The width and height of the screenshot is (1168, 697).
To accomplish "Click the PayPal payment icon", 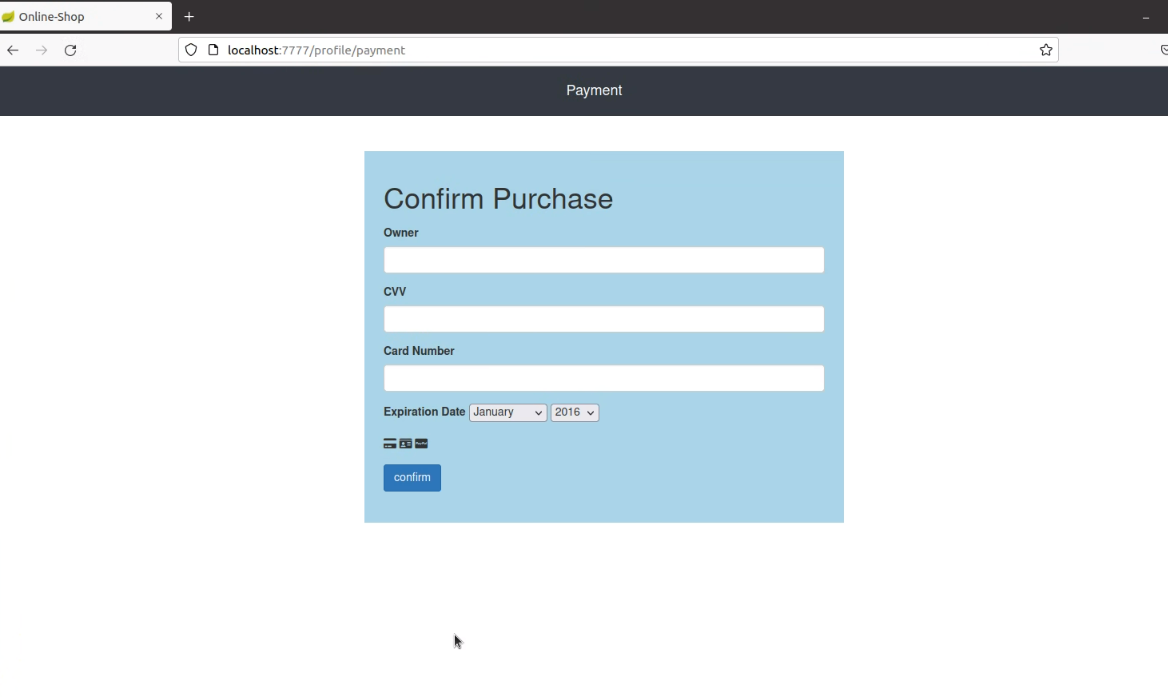I will (x=422, y=444).
